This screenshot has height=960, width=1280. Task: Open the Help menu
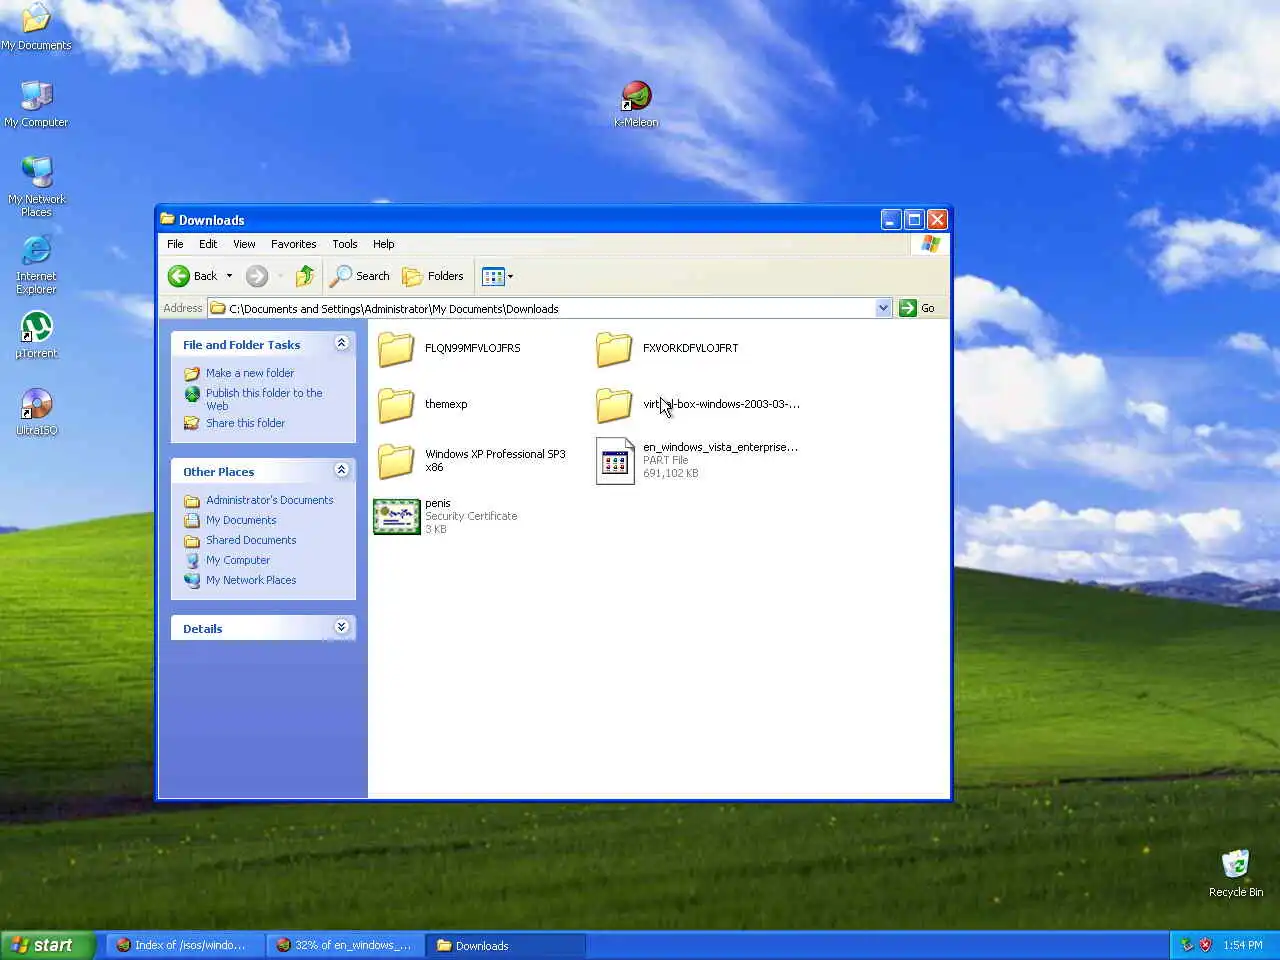click(384, 244)
